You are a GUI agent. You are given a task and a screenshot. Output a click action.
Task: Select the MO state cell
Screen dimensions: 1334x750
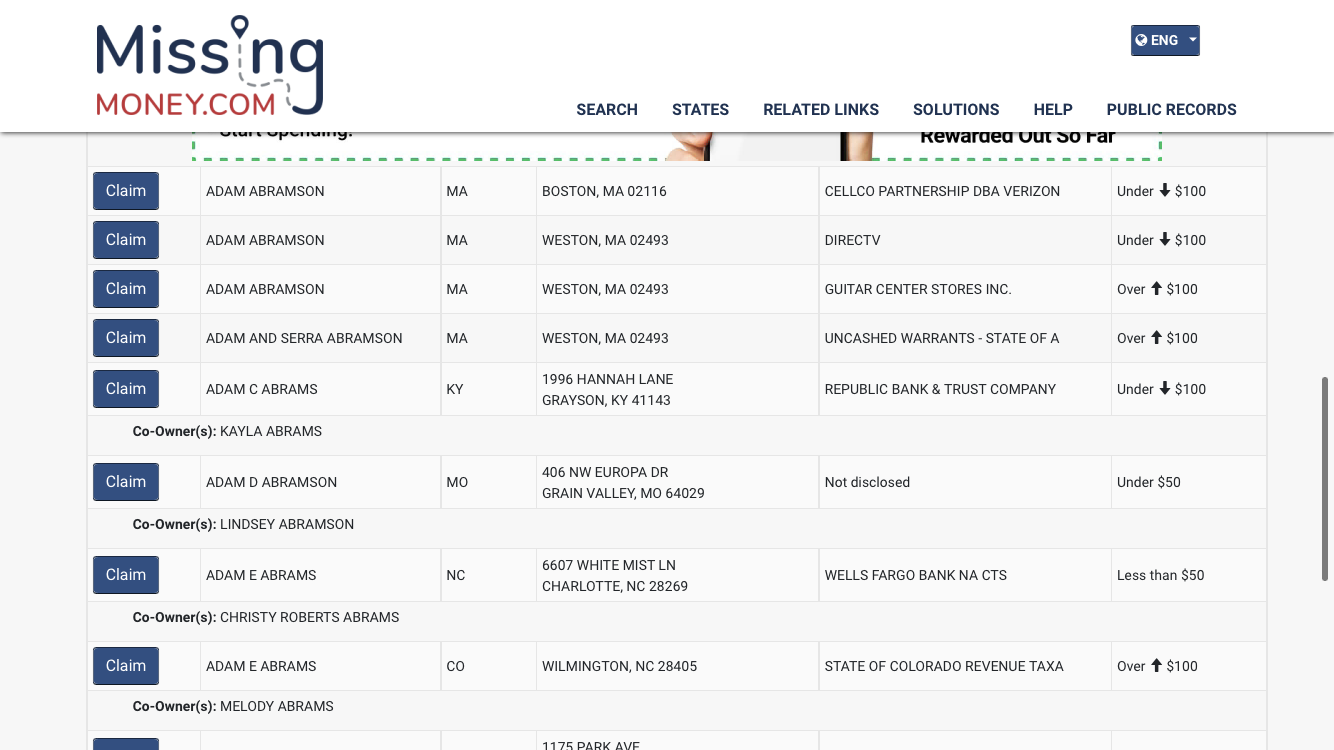point(488,482)
